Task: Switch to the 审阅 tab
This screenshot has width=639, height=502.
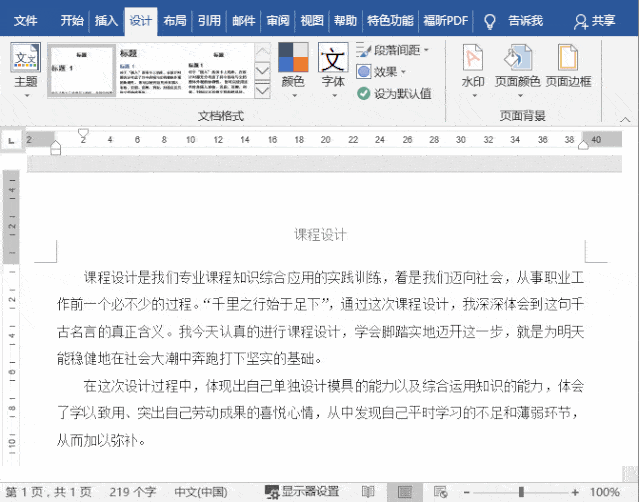Action: point(278,21)
